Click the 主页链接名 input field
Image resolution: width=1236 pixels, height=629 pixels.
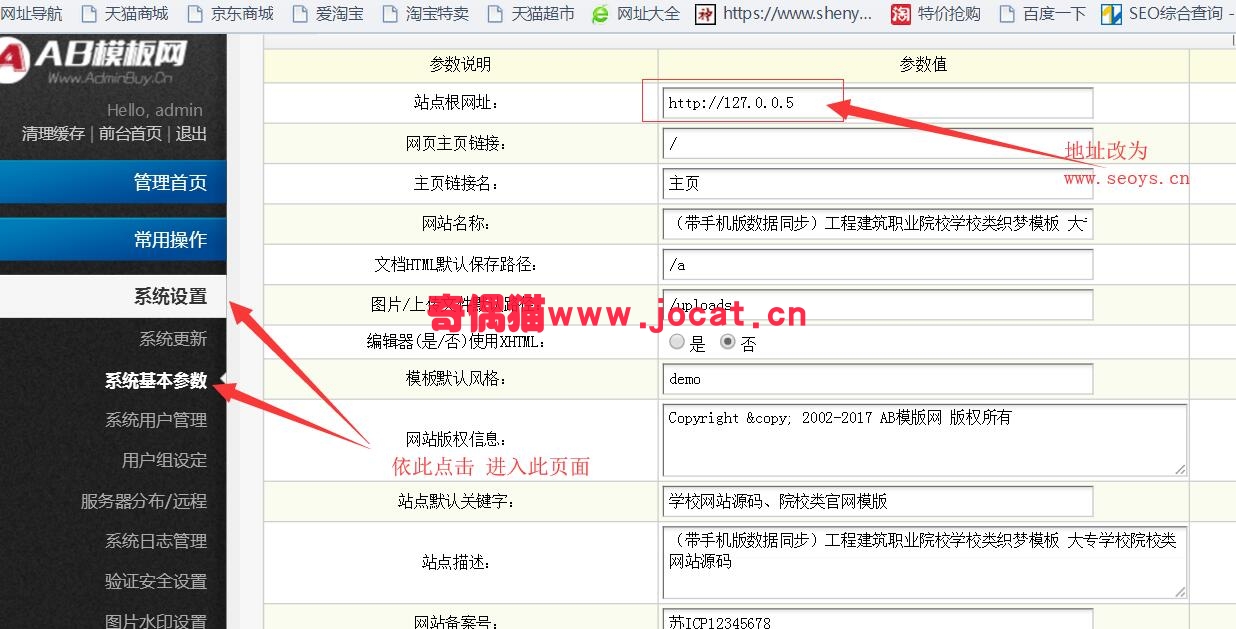[877, 184]
